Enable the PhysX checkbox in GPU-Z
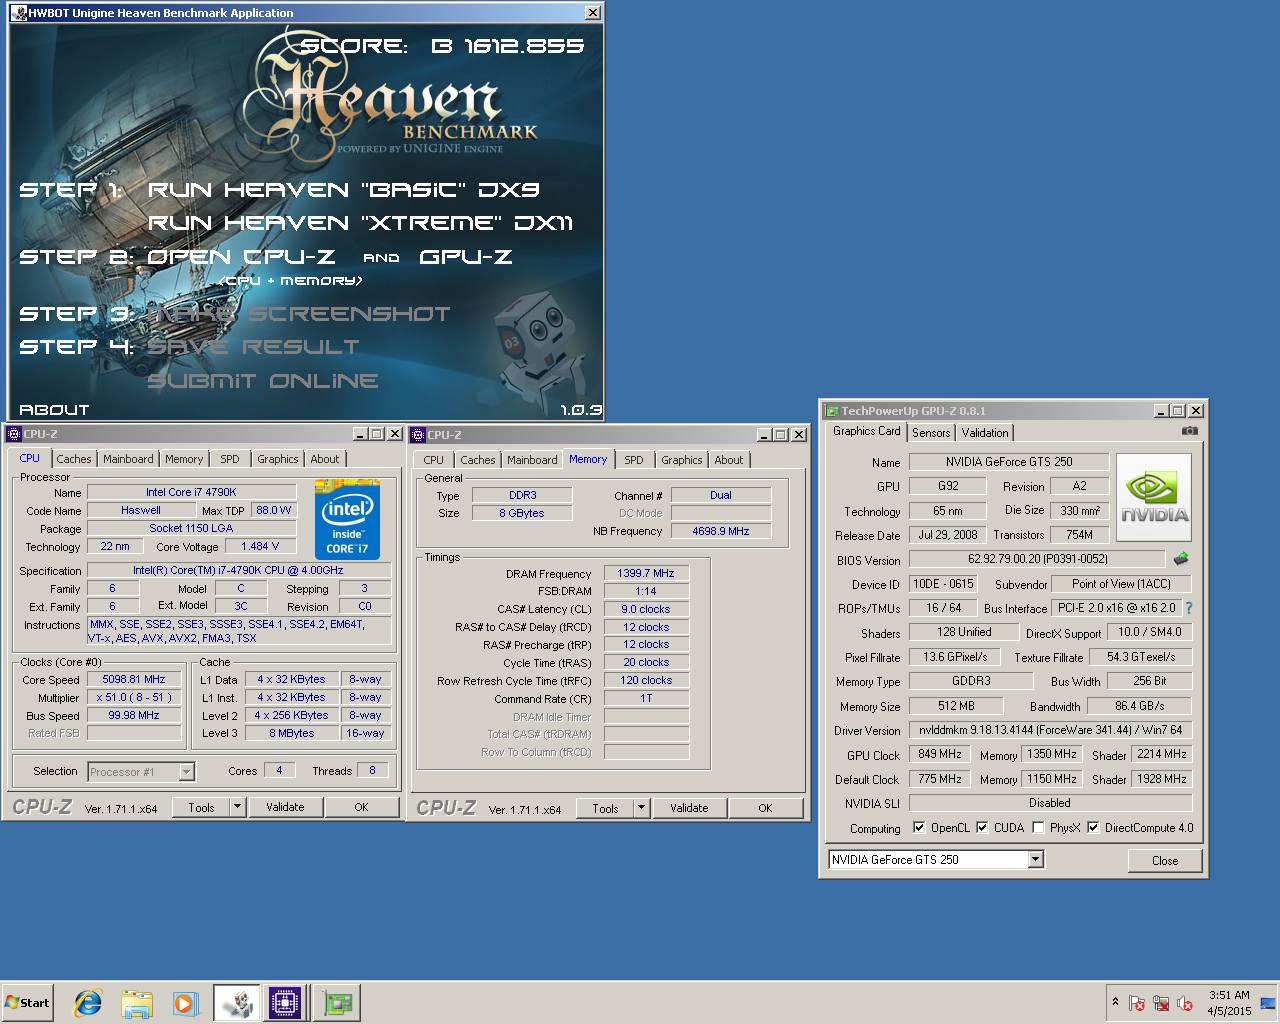This screenshot has height=1024, width=1280. pyautogui.click(x=1038, y=828)
